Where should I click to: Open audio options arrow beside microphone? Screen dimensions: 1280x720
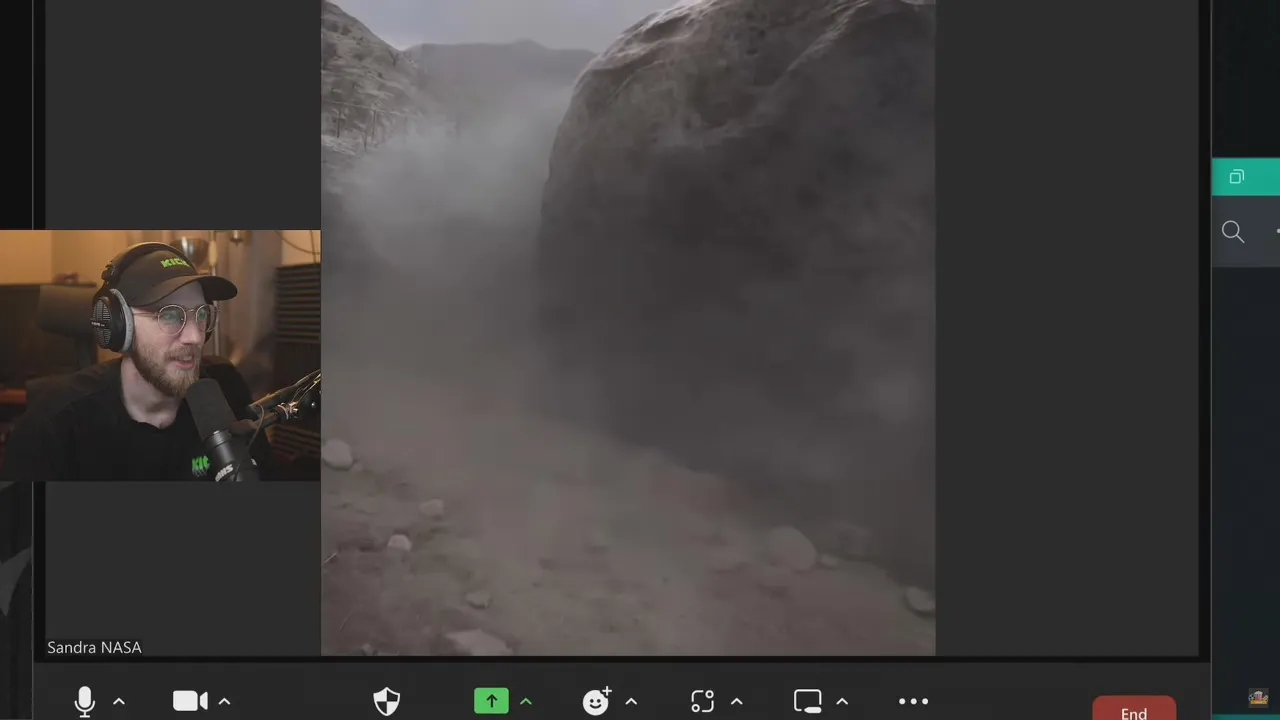point(119,702)
